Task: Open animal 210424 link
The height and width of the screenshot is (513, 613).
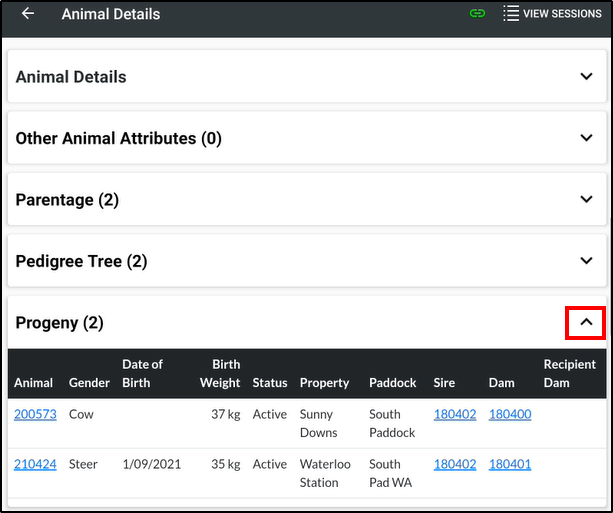Action: (x=35, y=464)
